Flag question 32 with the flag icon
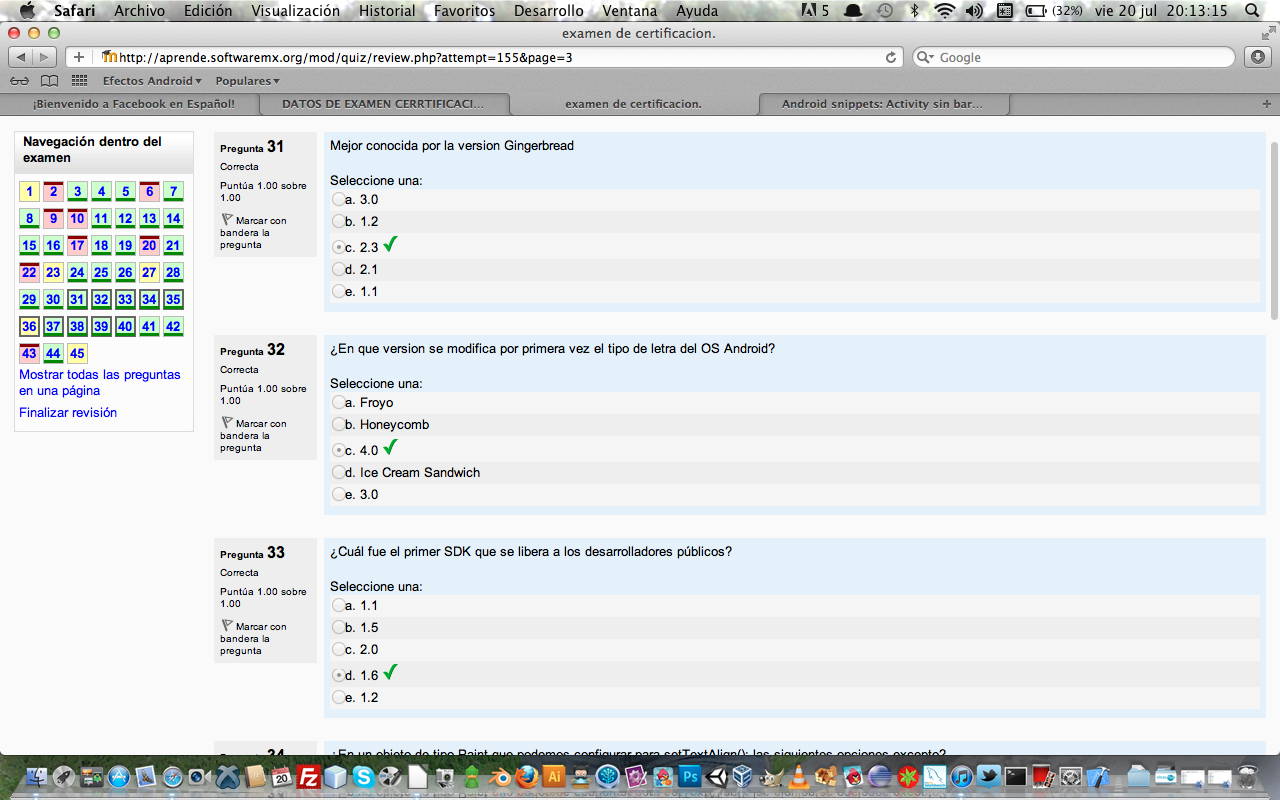Screen dimensions: 1280x800 click(227, 423)
